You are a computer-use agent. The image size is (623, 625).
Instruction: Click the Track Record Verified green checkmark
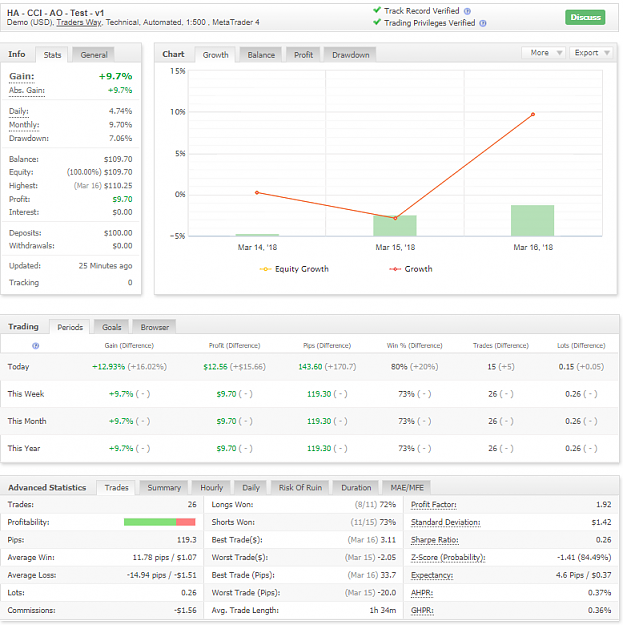coord(377,10)
